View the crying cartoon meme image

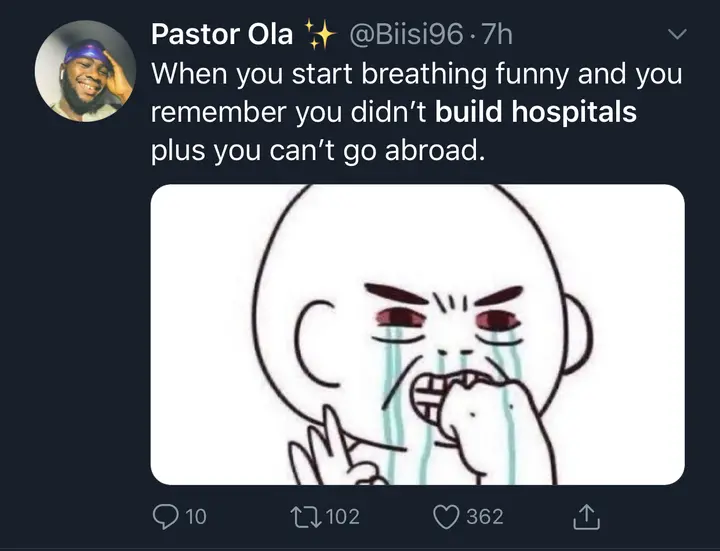click(417, 334)
